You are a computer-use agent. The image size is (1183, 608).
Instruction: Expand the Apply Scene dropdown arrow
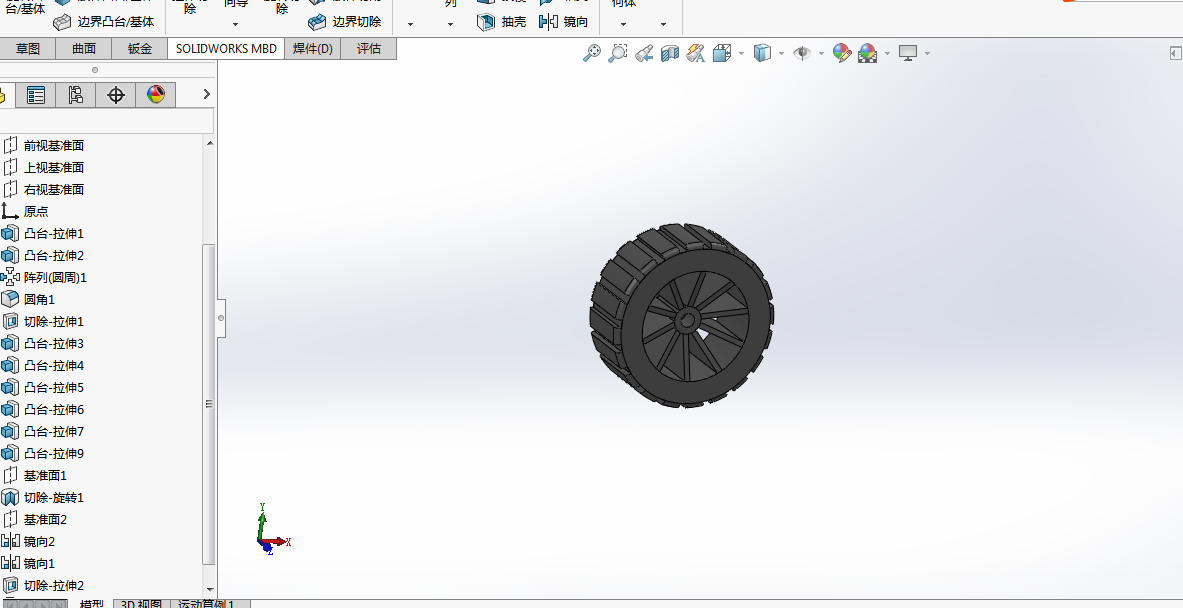(x=887, y=54)
